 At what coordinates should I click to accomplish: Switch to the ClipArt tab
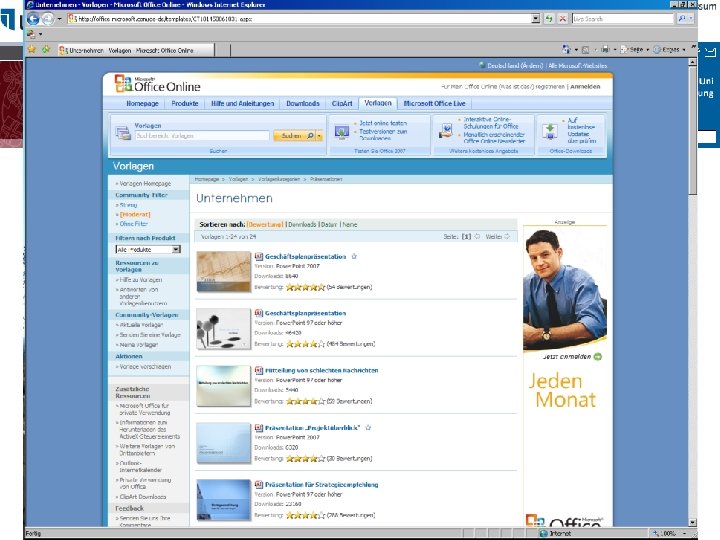342,103
